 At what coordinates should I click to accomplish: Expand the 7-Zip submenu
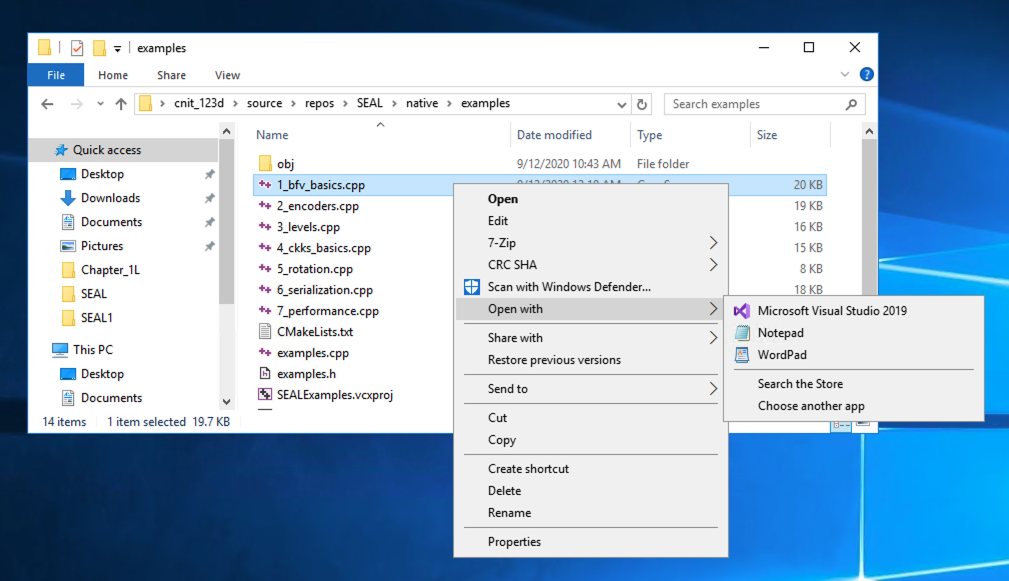(713, 243)
